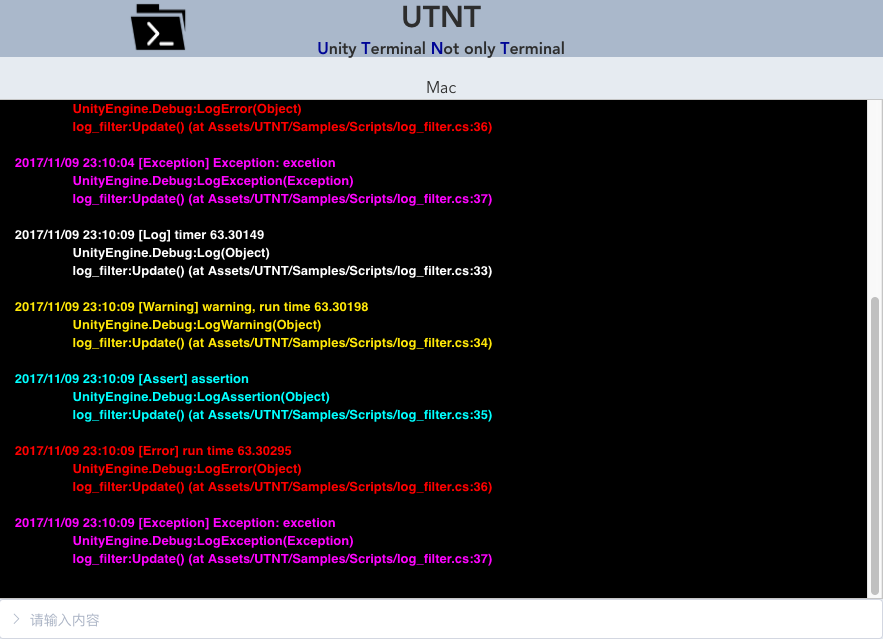Click the '[Assert] assertion' log entry

tap(132, 379)
